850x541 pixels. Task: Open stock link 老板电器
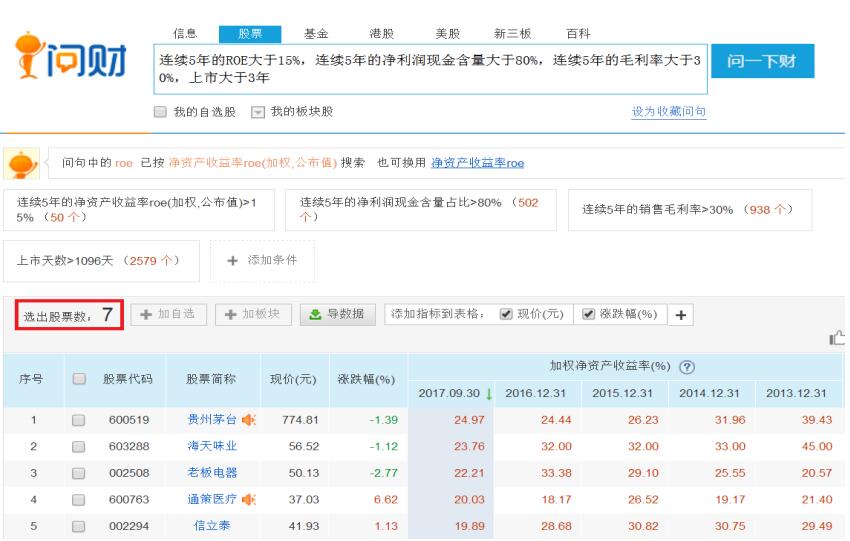click(212, 473)
